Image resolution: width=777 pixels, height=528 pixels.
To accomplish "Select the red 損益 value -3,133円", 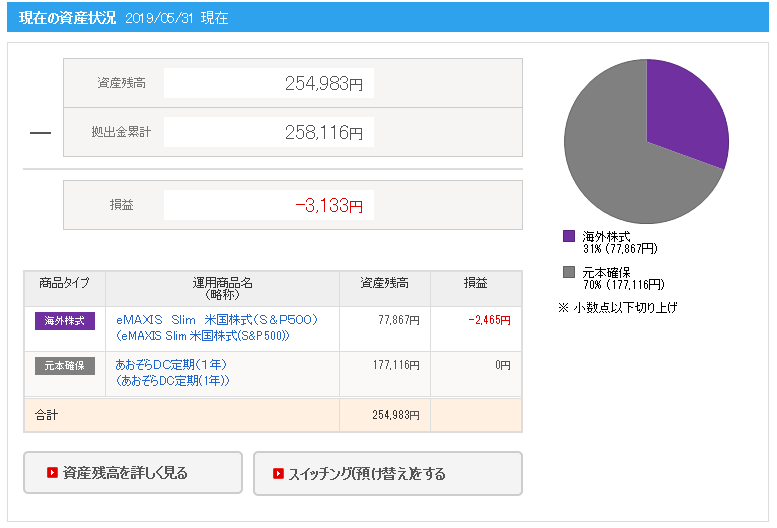I will click(x=329, y=205).
